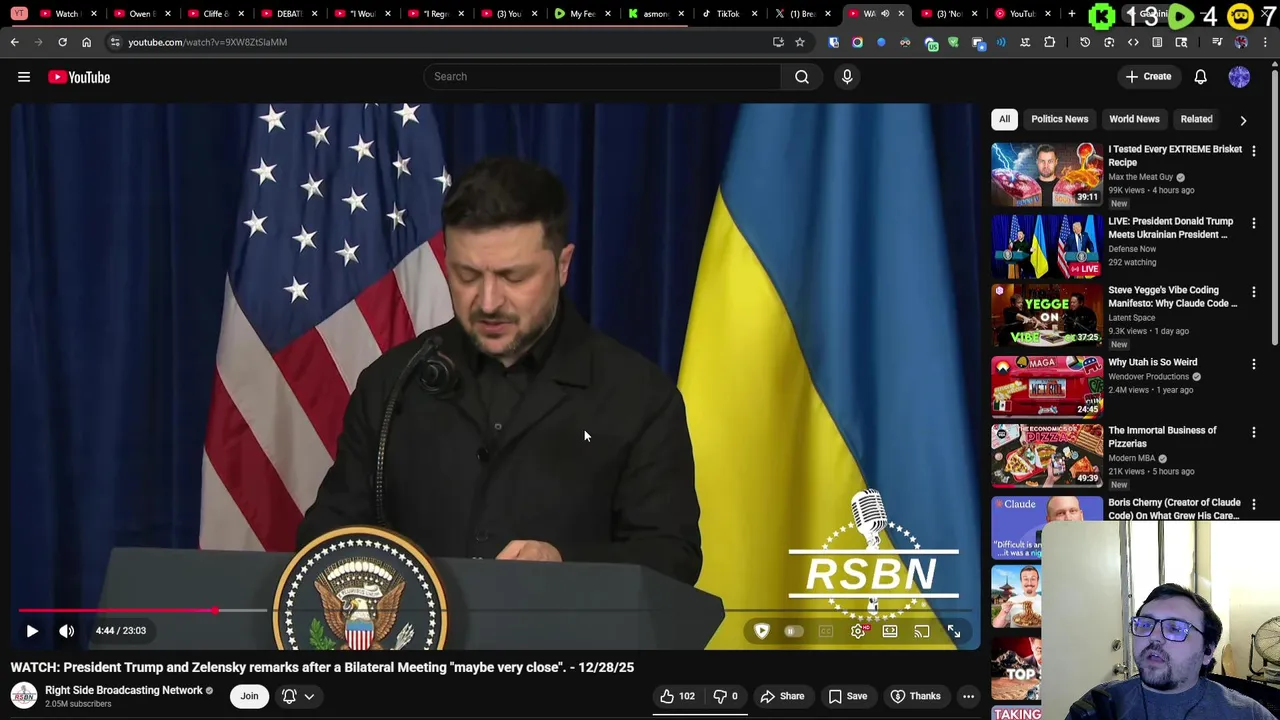This screenshot has height=720, width=1280.
Task: Open the YouTube hamburger guide menu
Action: [24, 77]
